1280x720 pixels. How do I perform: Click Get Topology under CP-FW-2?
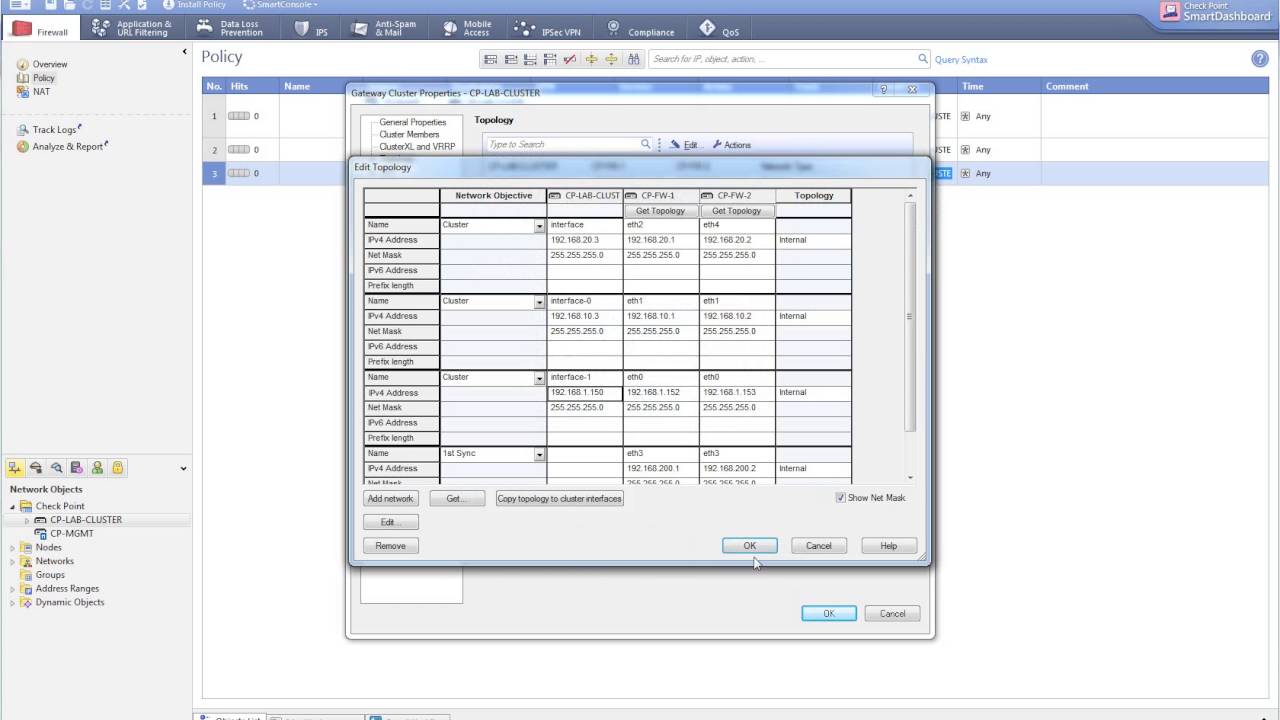click(x=737, y=211)
